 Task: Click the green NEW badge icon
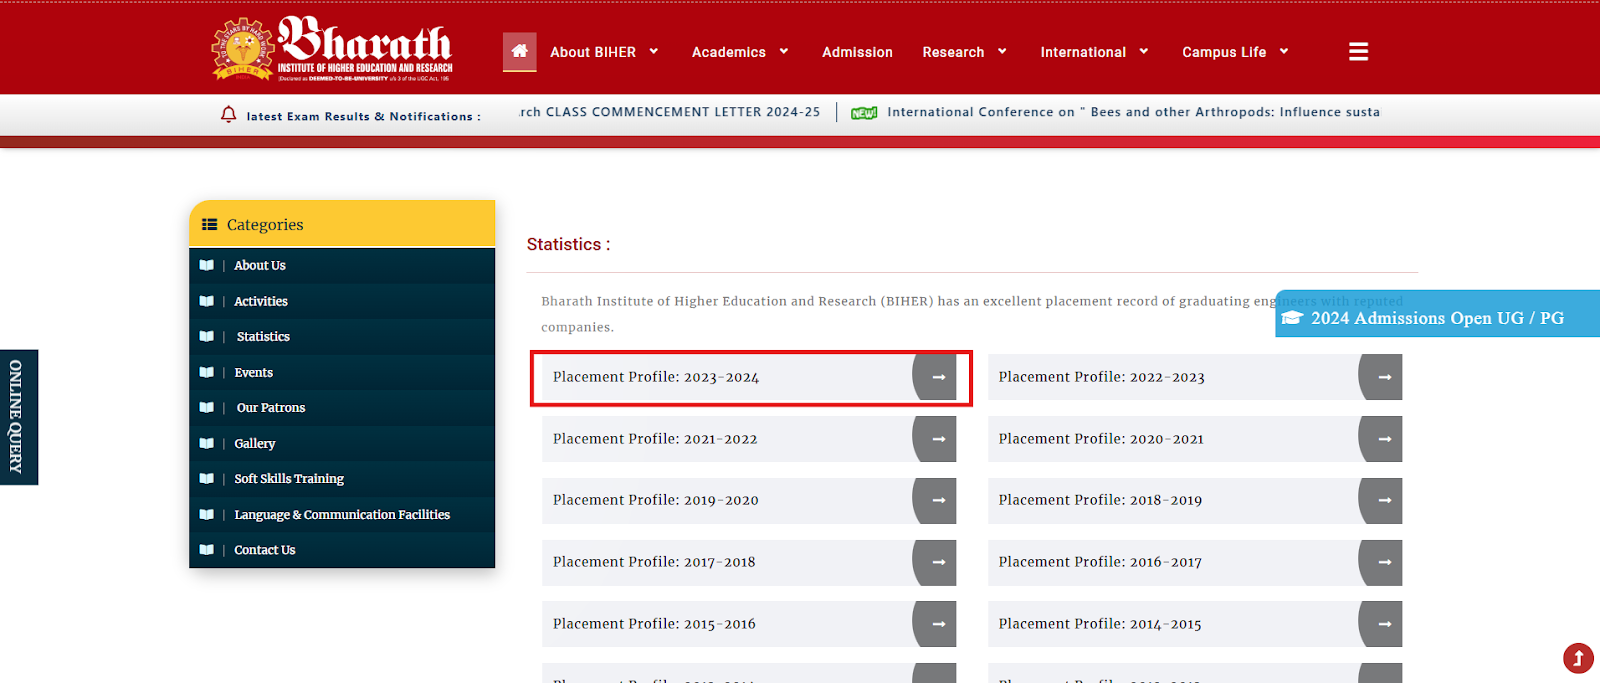point(864,113)
